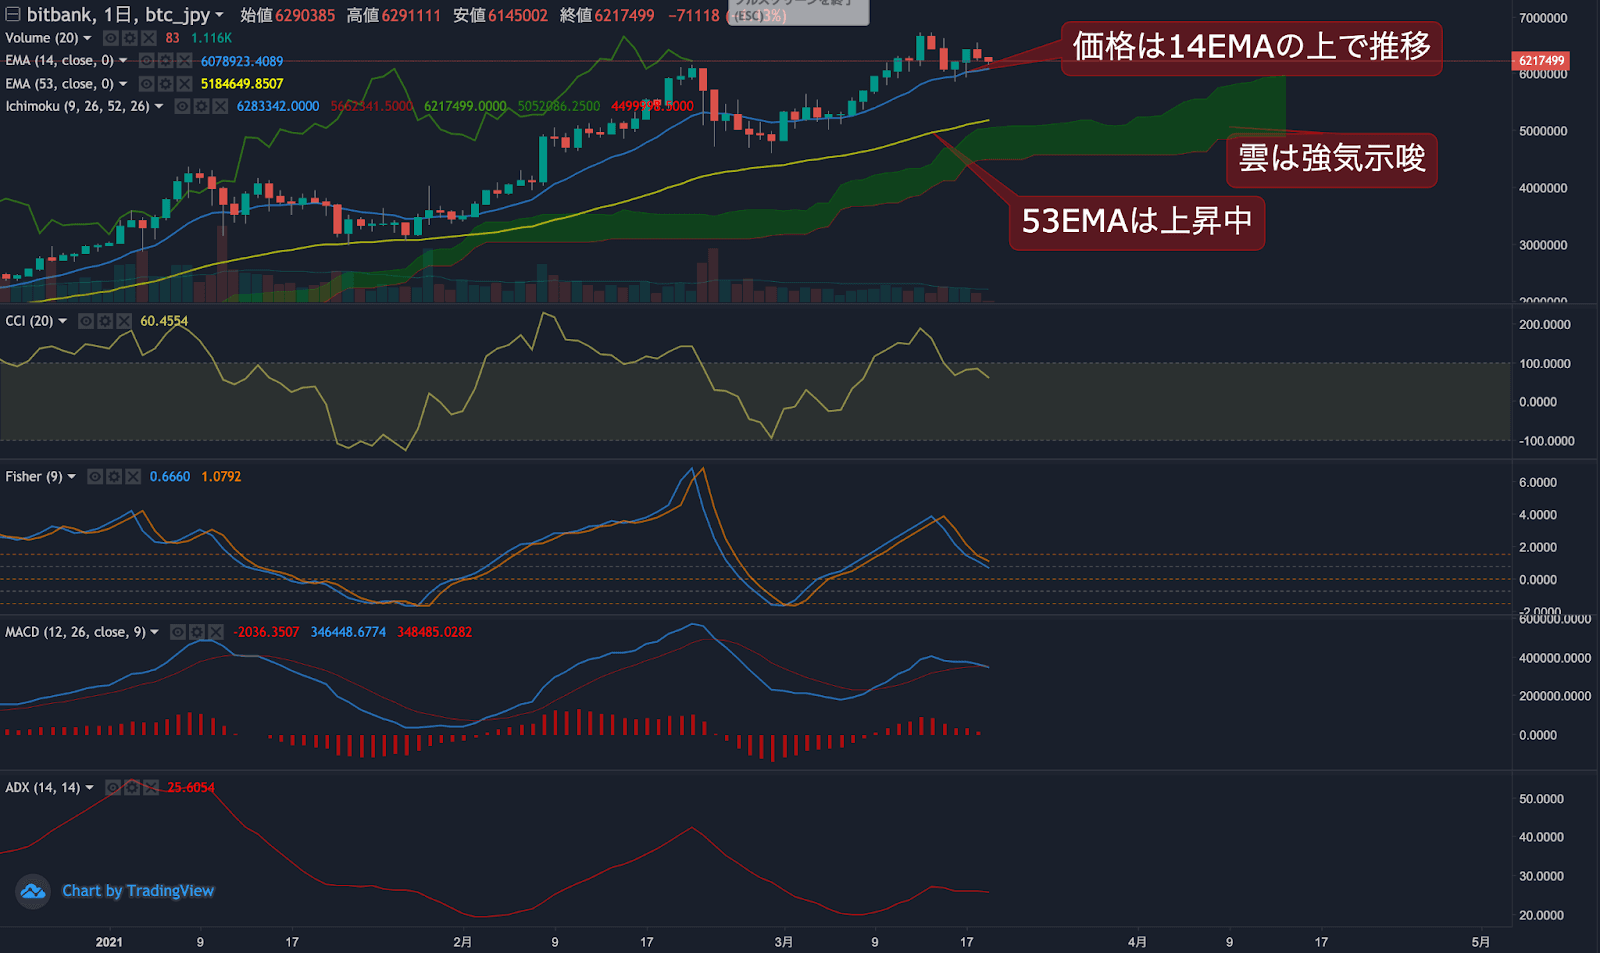
Task: Toggle visibility of MACD indicator
Action: [178, 632]
